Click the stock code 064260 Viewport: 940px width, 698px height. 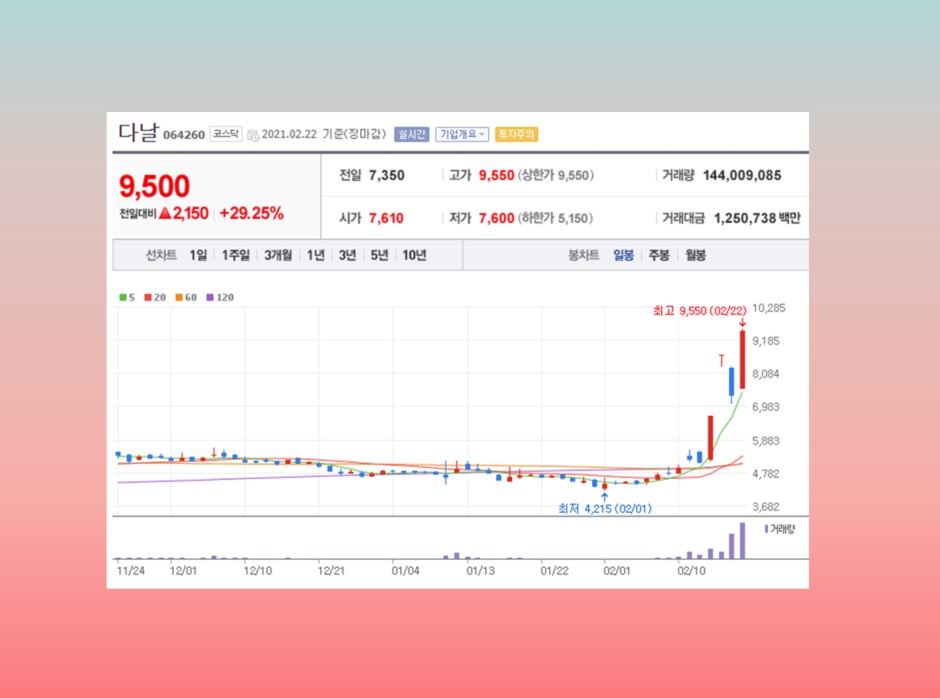click(184, 136)
